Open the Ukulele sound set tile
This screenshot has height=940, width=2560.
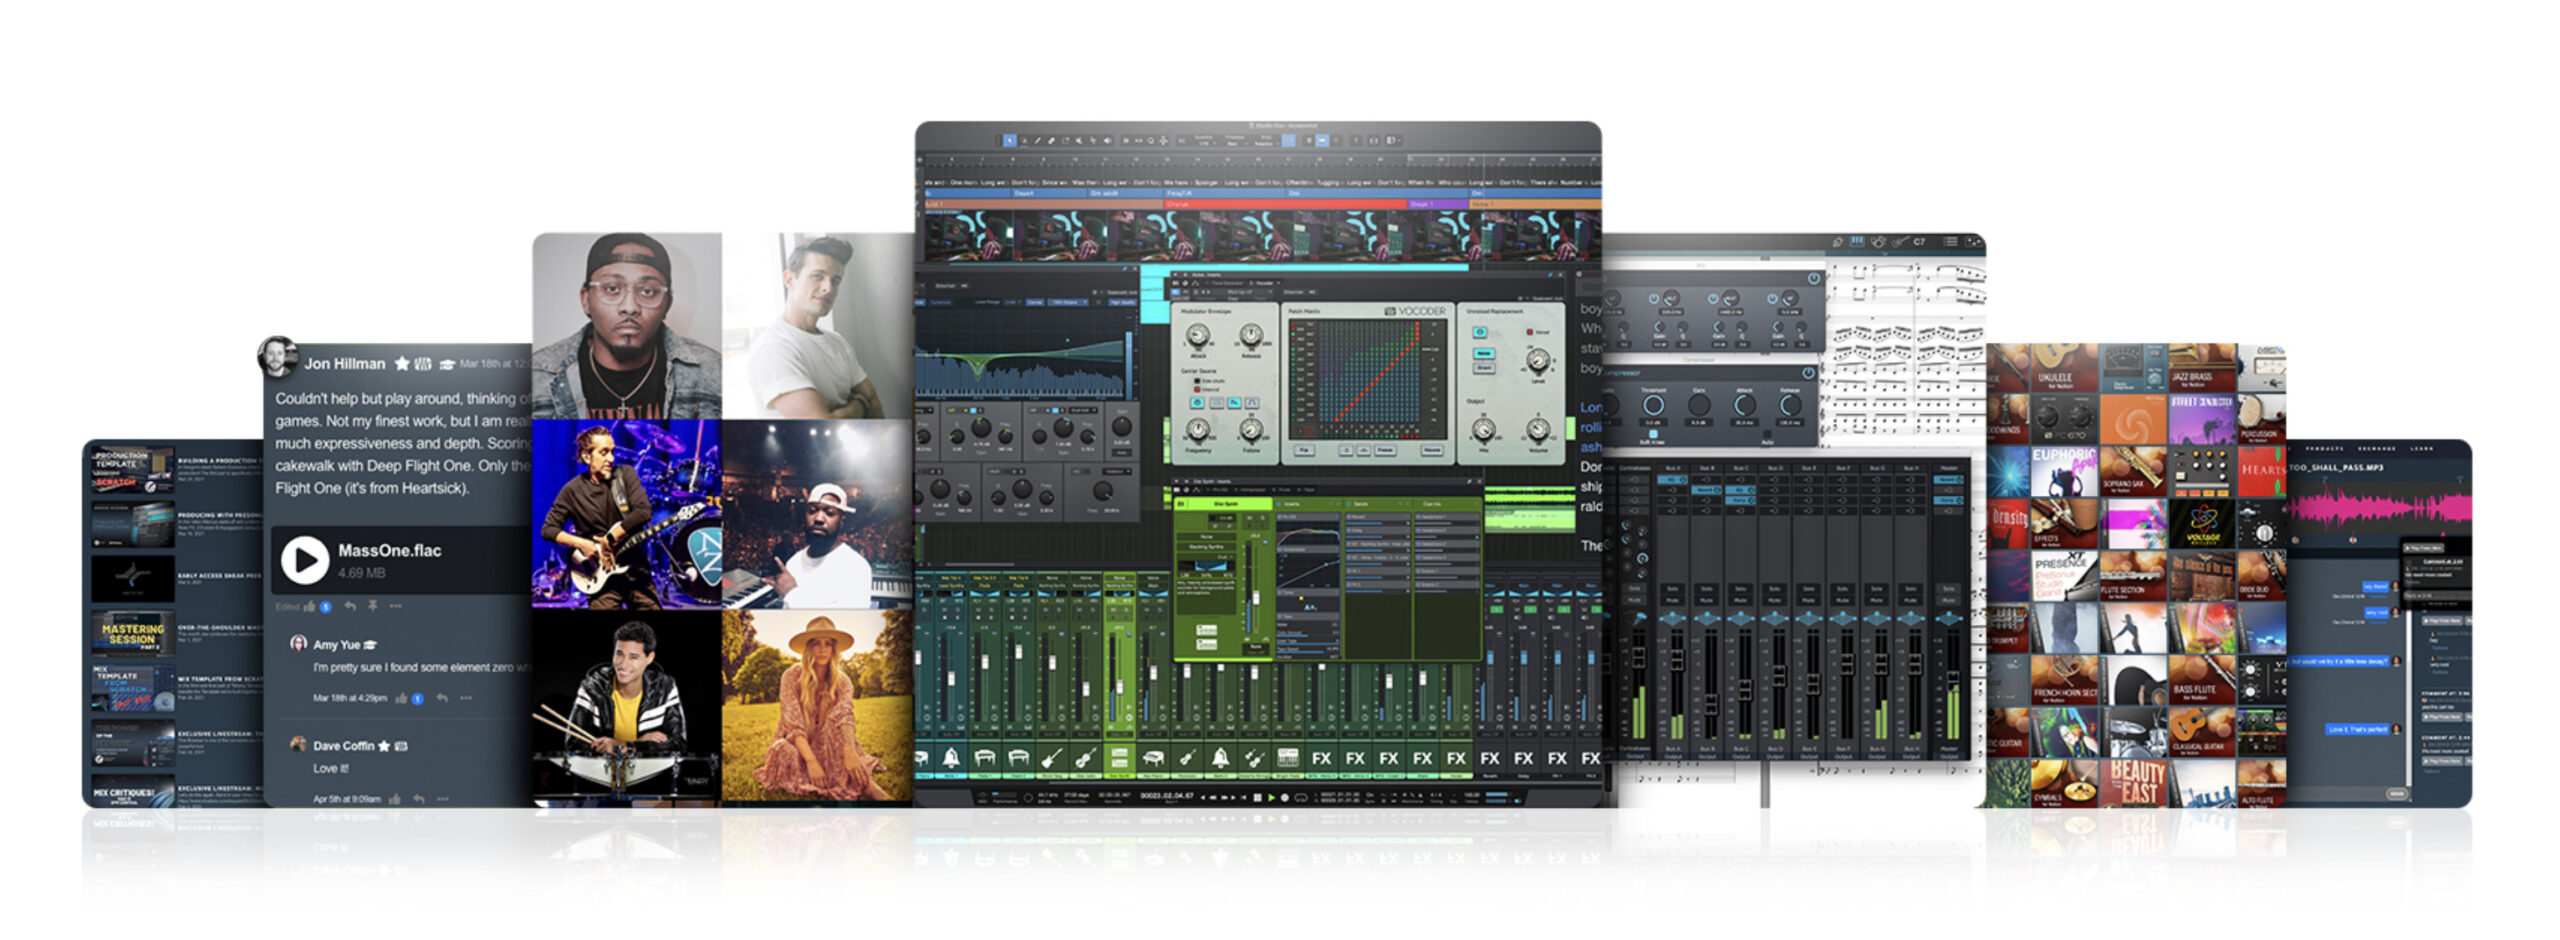[x=2064, y=367]
